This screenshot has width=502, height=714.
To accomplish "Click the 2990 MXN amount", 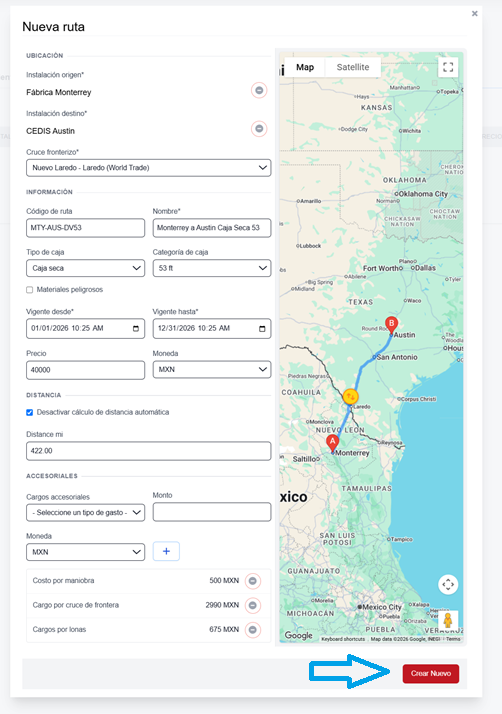I will 222,605.
